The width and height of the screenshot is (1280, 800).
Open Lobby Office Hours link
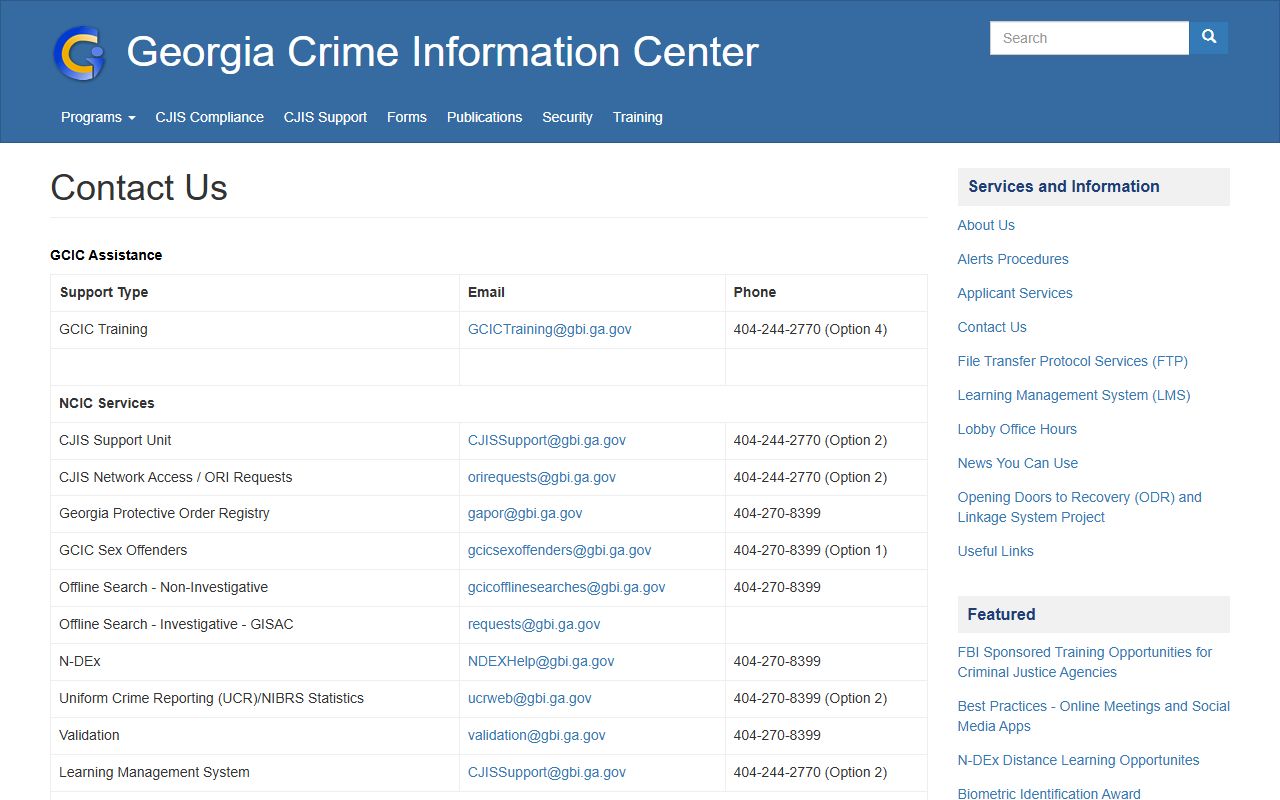1017,429
